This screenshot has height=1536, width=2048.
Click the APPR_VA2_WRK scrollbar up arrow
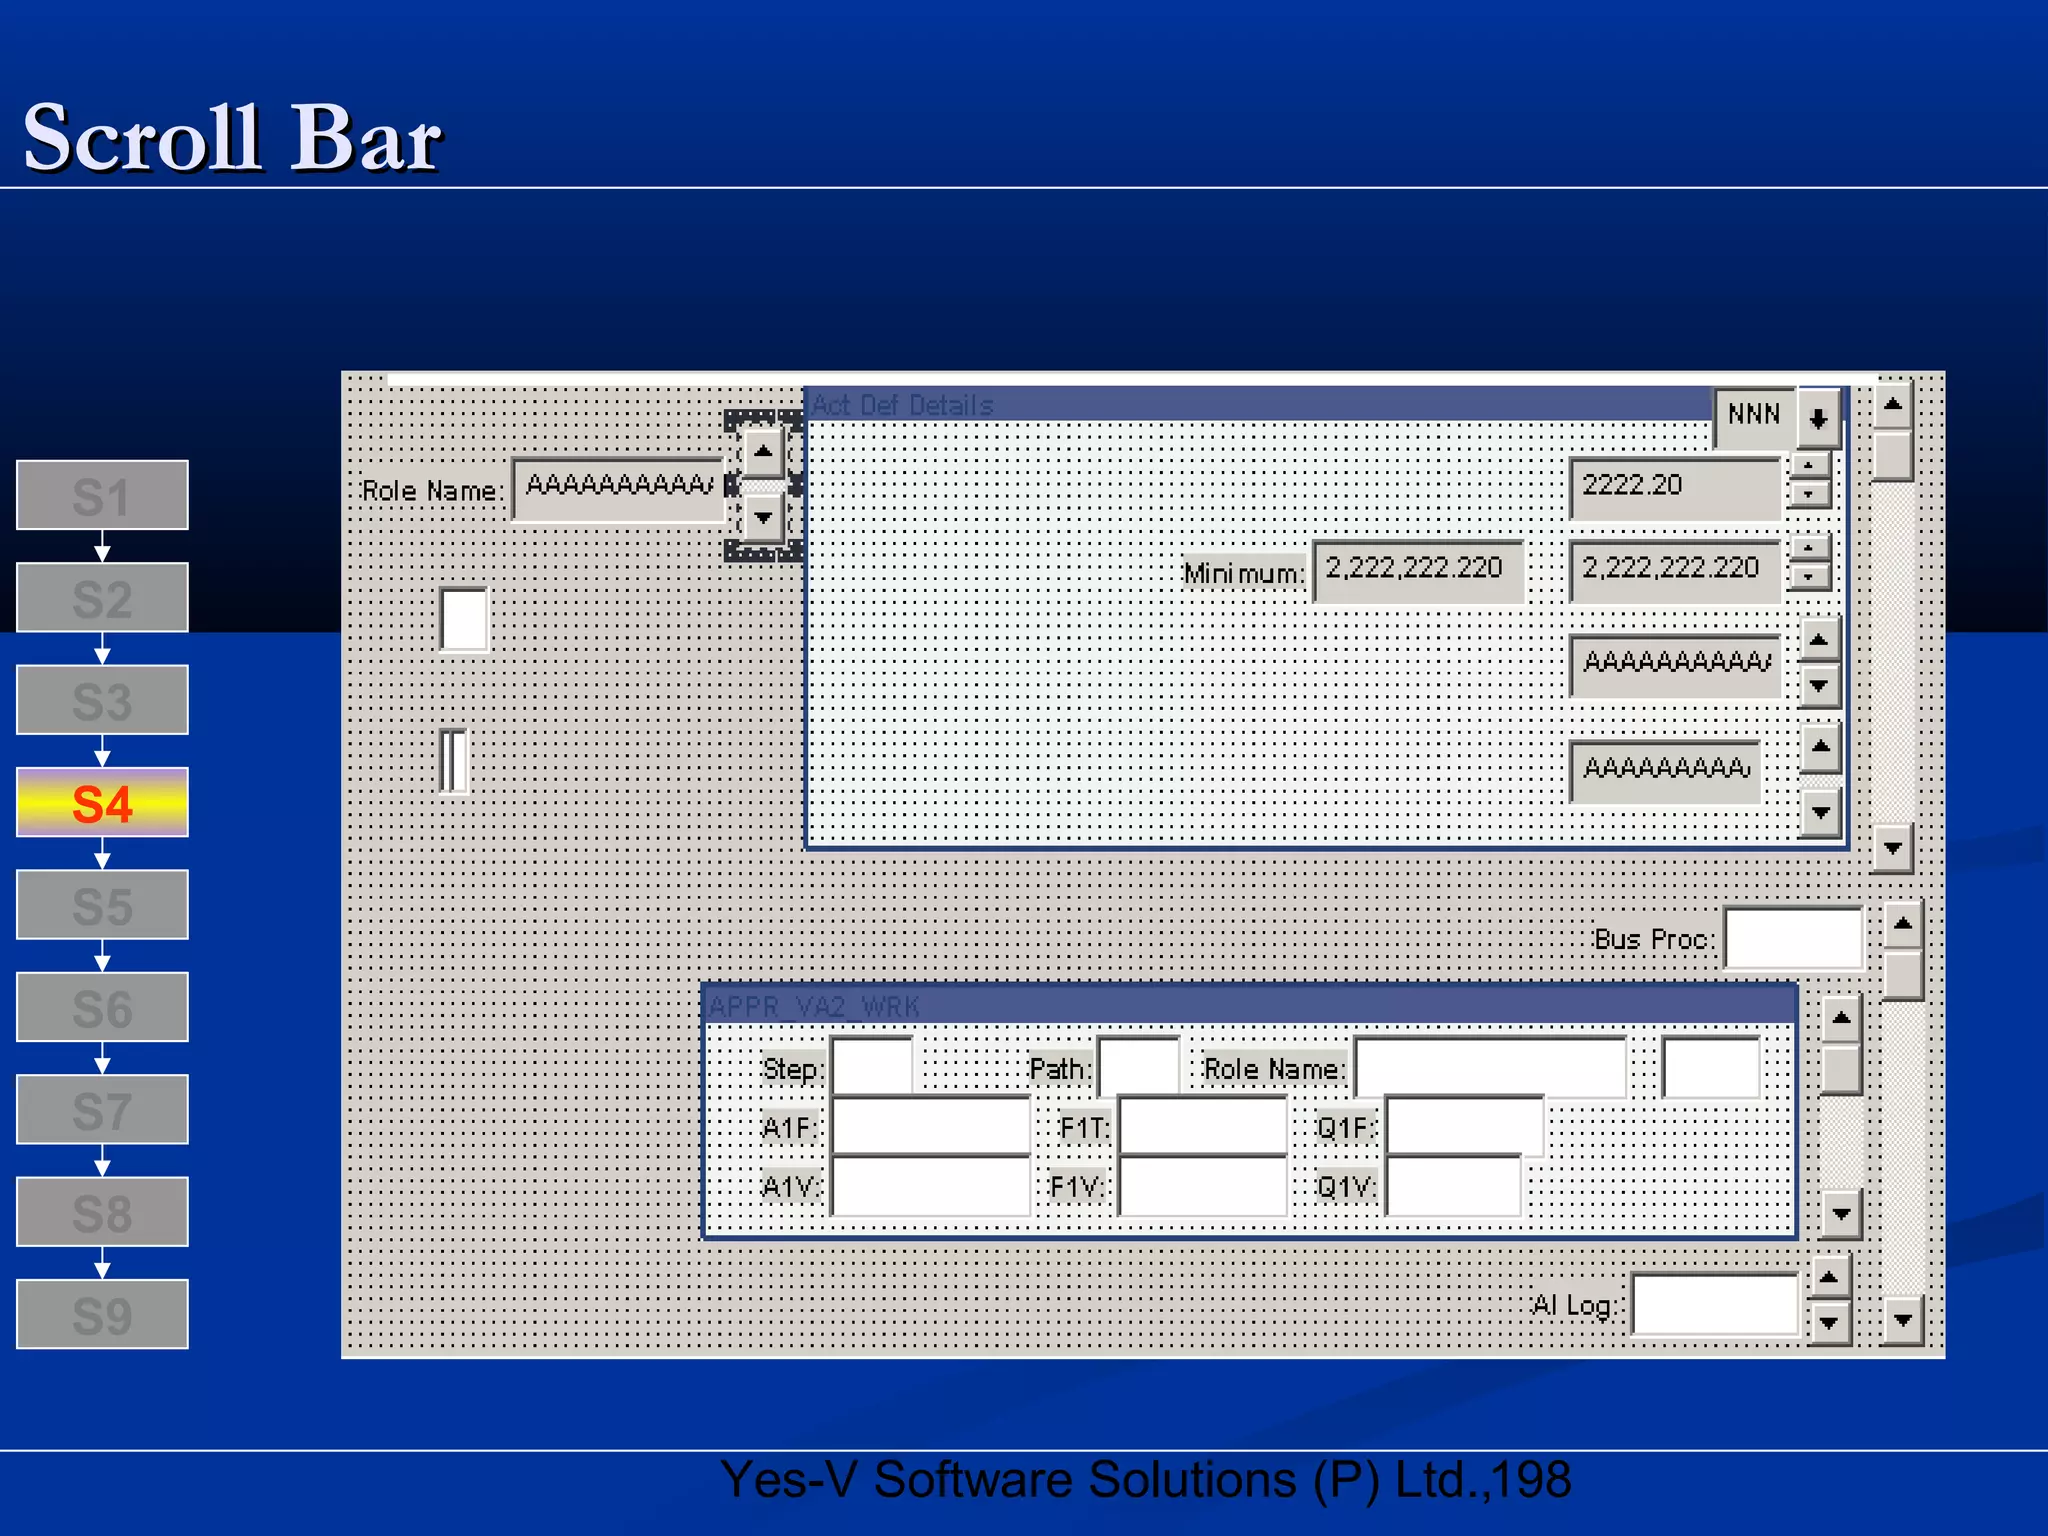[1841, 1019]
